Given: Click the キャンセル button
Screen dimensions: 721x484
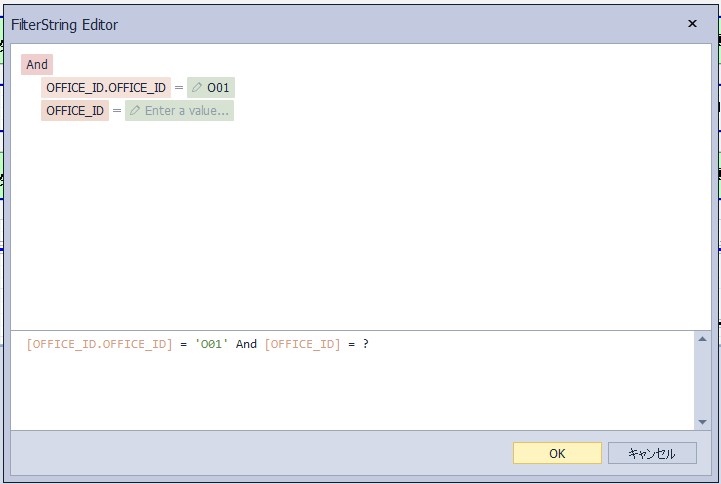Looking at the screenshot, I should (x=652, y=453).
